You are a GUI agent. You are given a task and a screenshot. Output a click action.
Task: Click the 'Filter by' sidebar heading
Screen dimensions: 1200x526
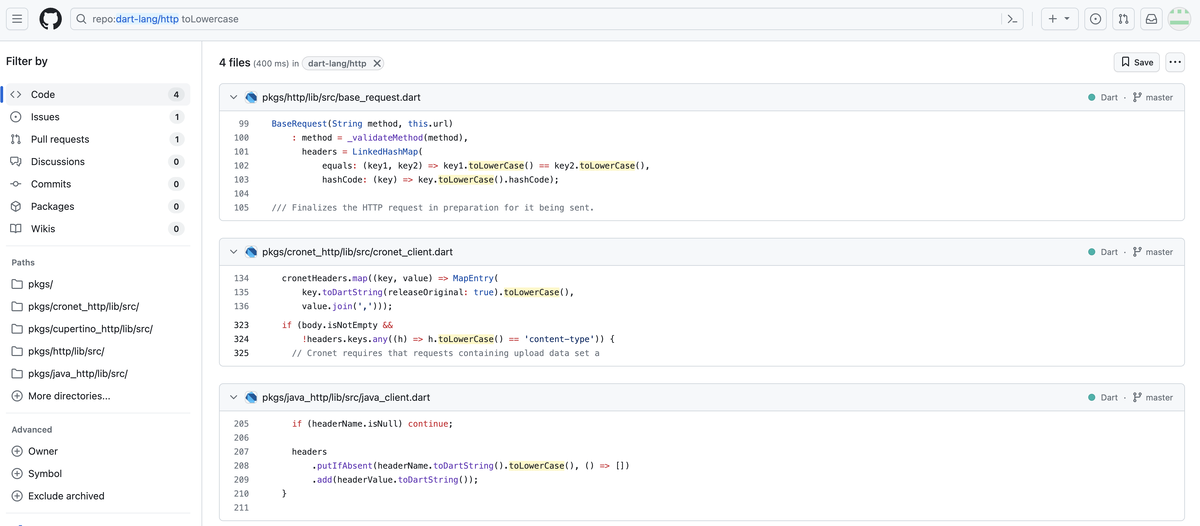[x=27, y=61]
